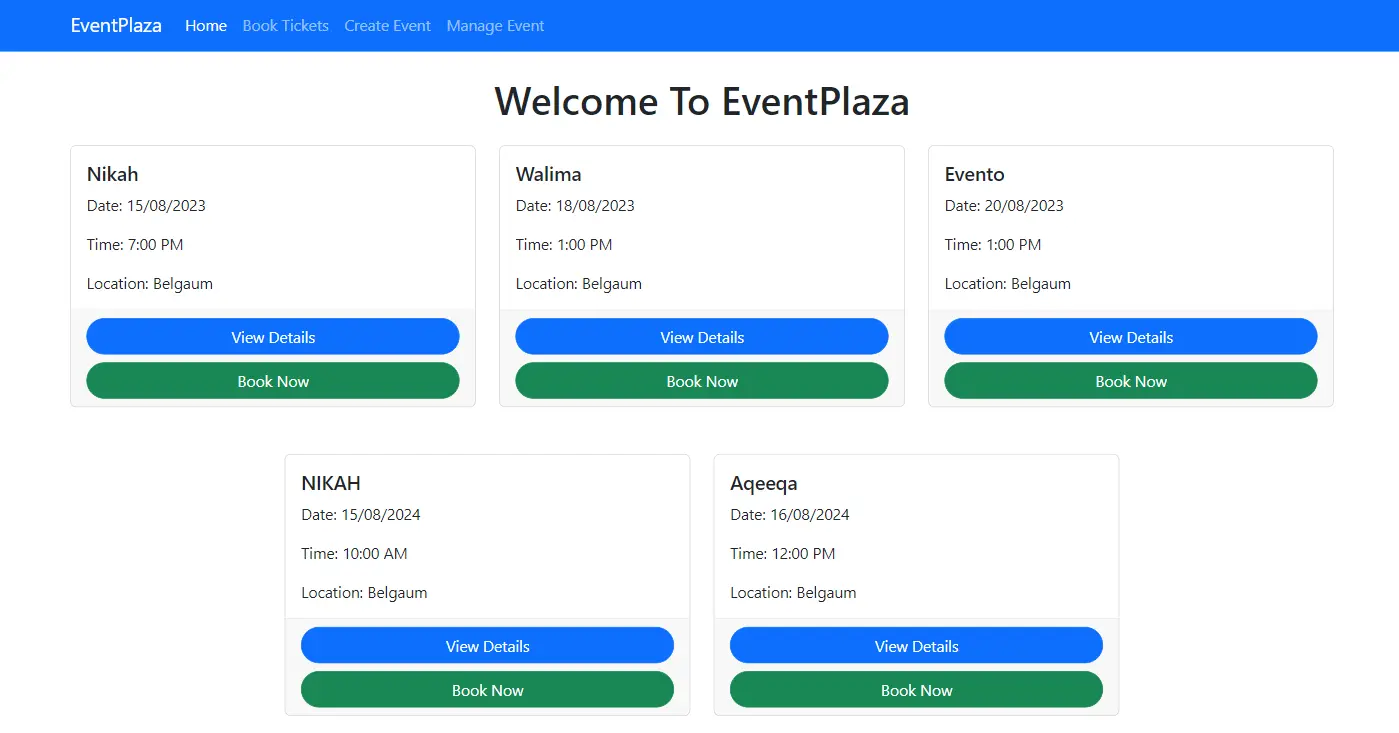Book Now for the Evento event
Screen dimensions: 1399x733
click(1131, 381)
